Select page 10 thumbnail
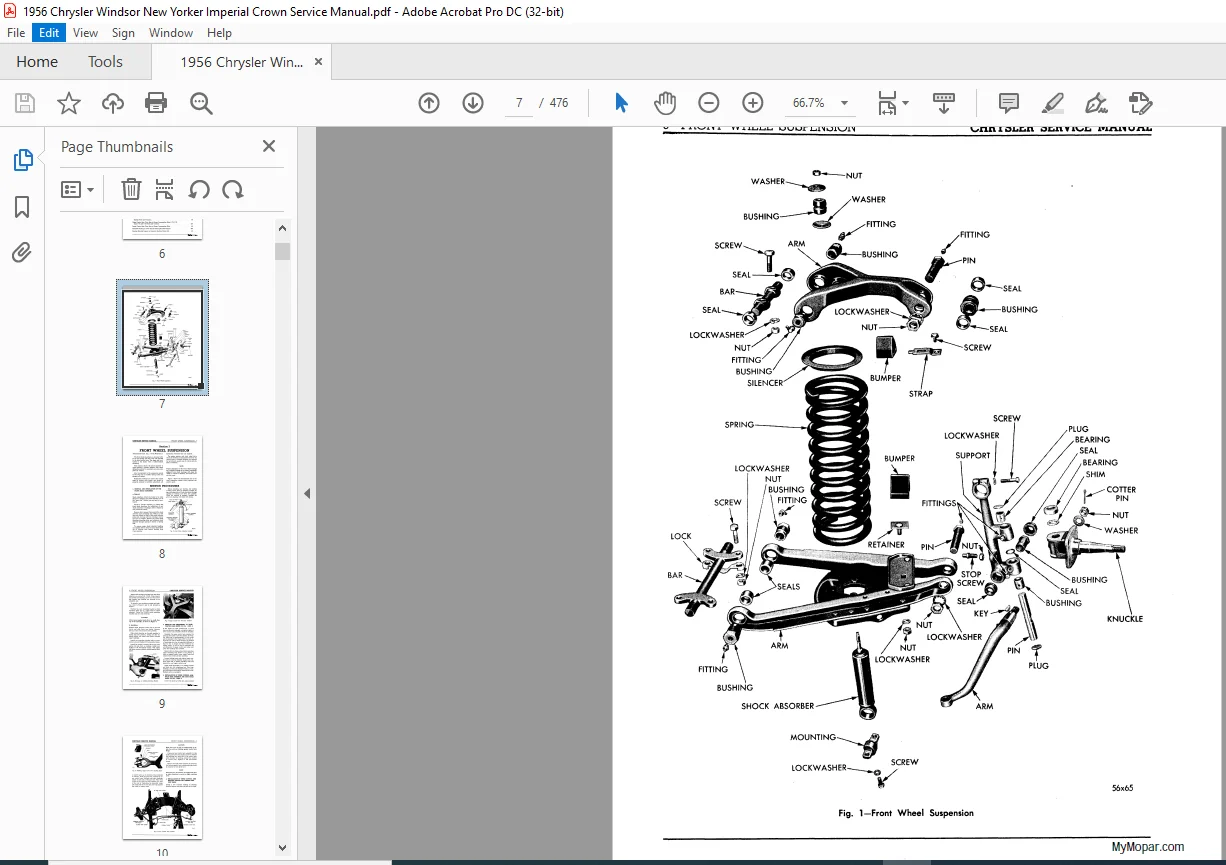 pyautogui.click(x=162, y=788)
